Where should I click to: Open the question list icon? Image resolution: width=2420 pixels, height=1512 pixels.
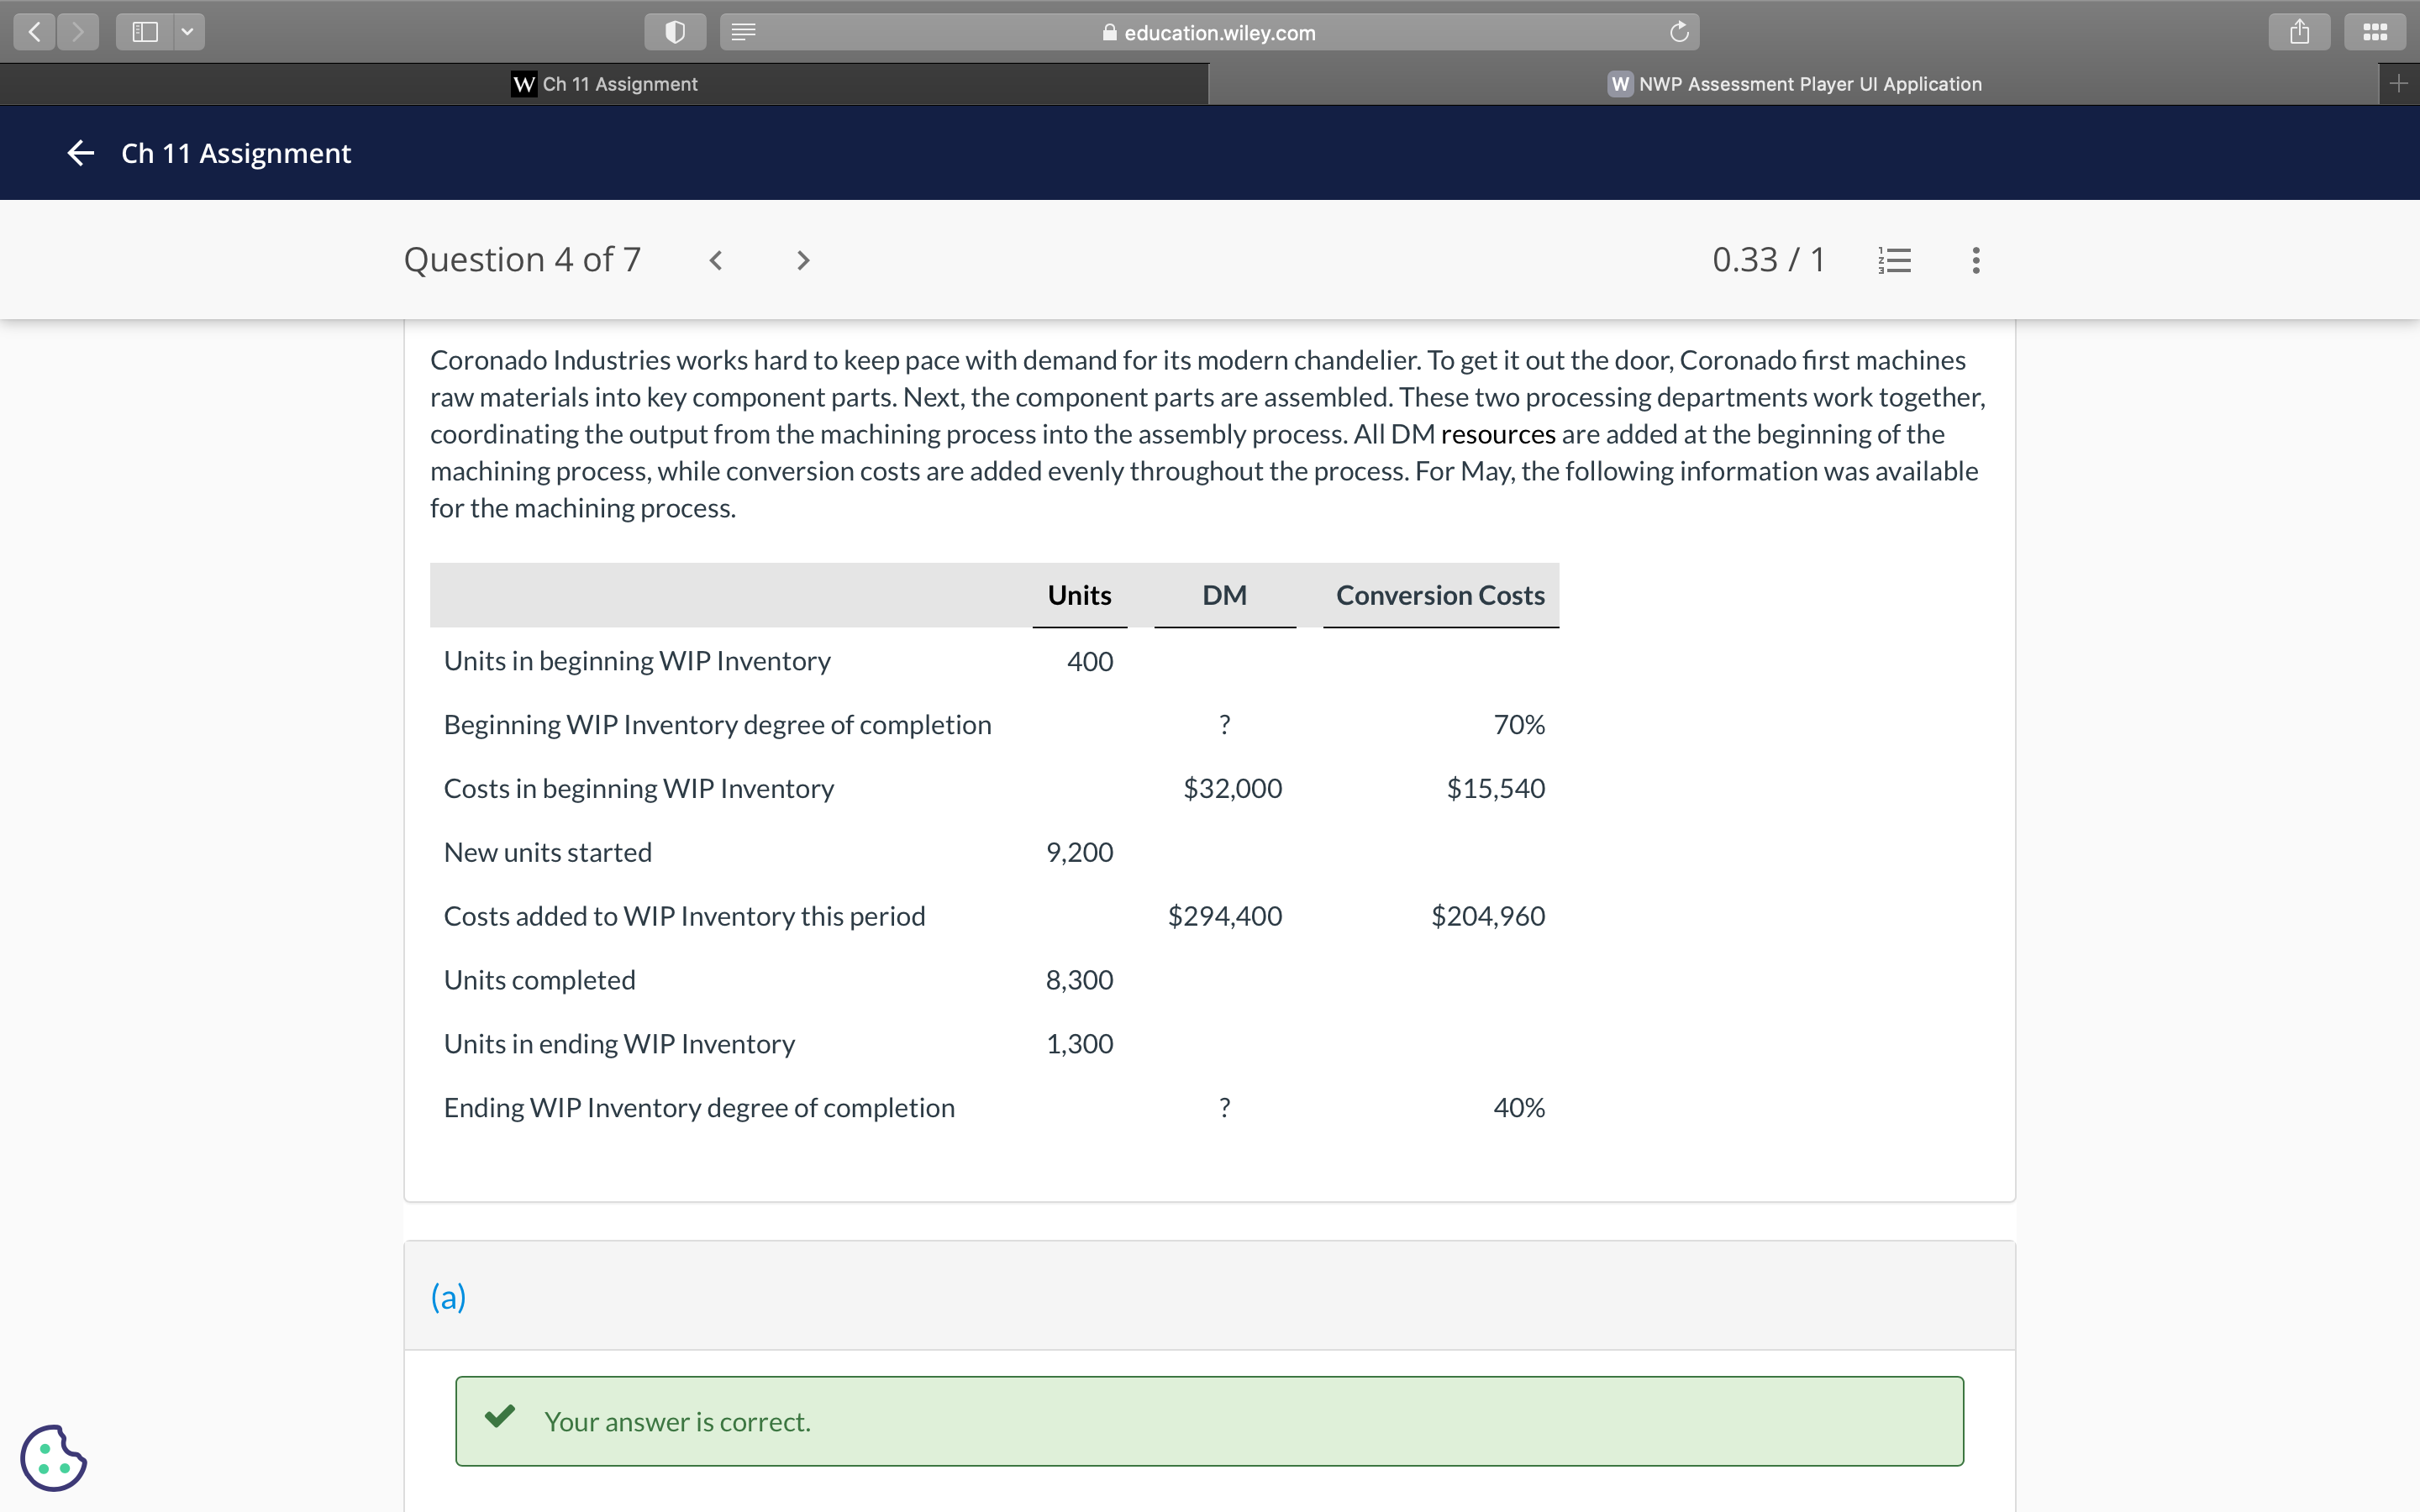click(1893, 259)
